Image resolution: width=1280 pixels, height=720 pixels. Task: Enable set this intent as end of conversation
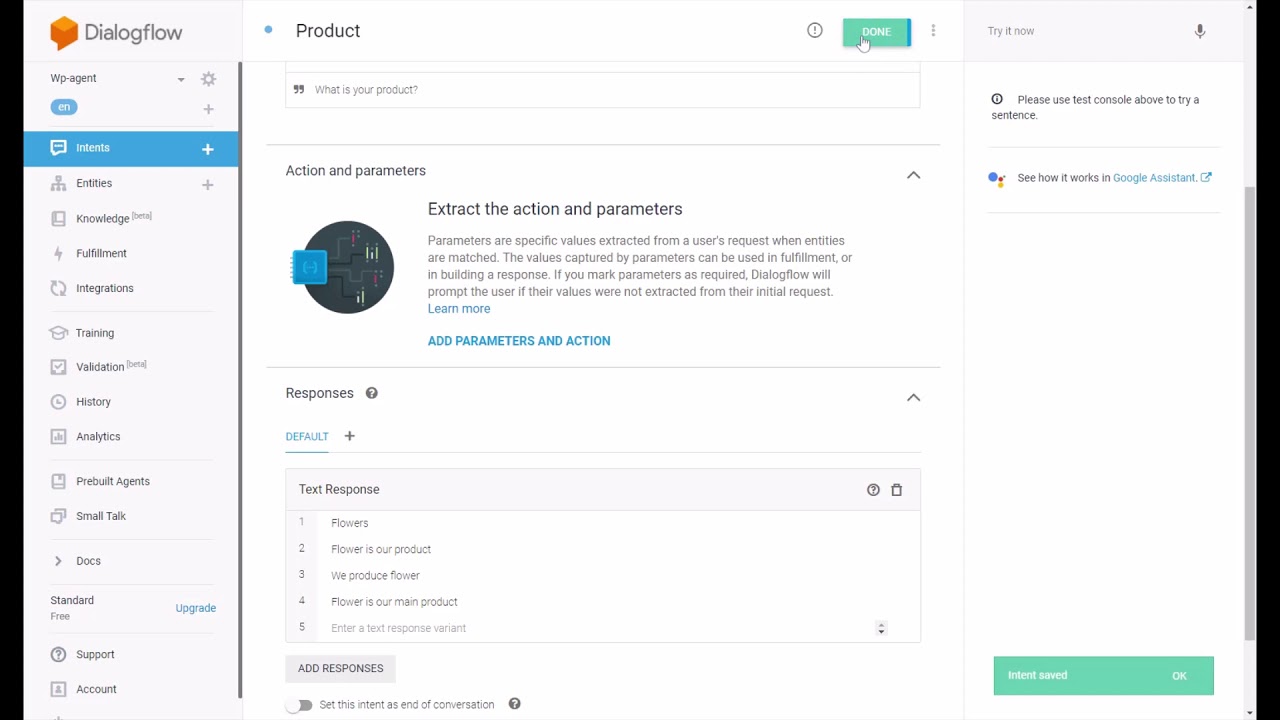301,704
